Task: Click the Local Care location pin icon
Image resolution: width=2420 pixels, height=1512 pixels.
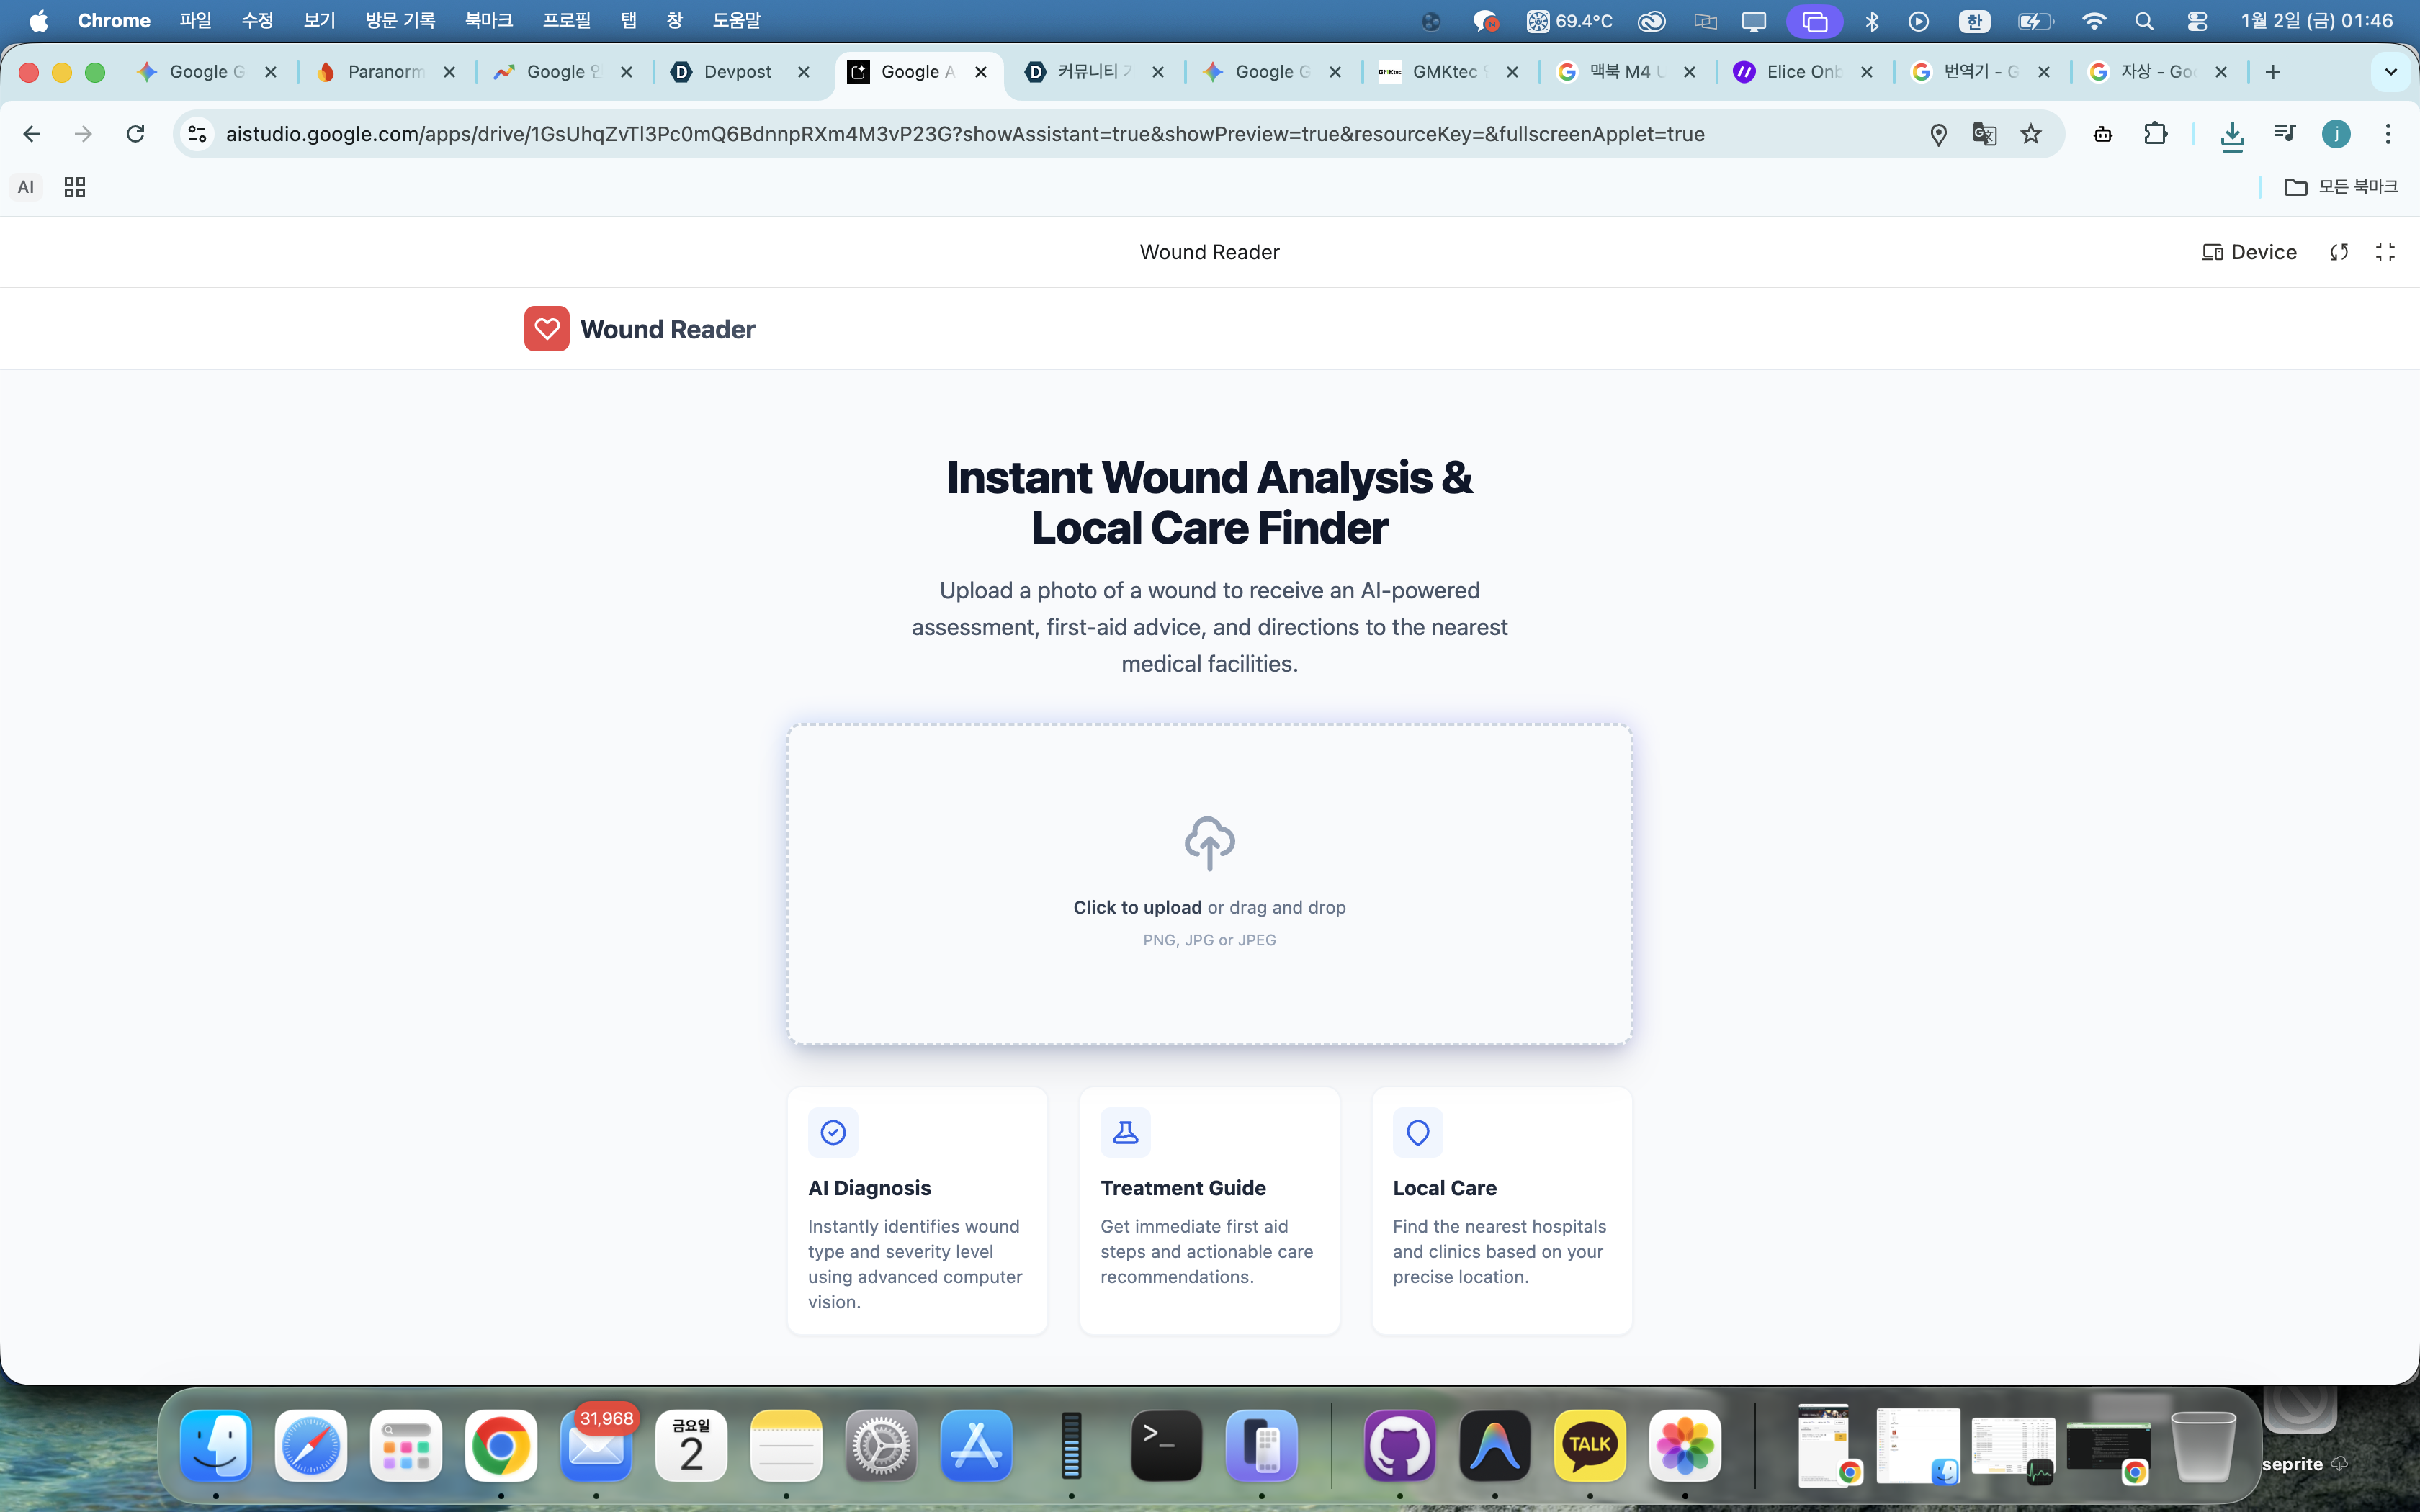Action: coord(1417,1132)
